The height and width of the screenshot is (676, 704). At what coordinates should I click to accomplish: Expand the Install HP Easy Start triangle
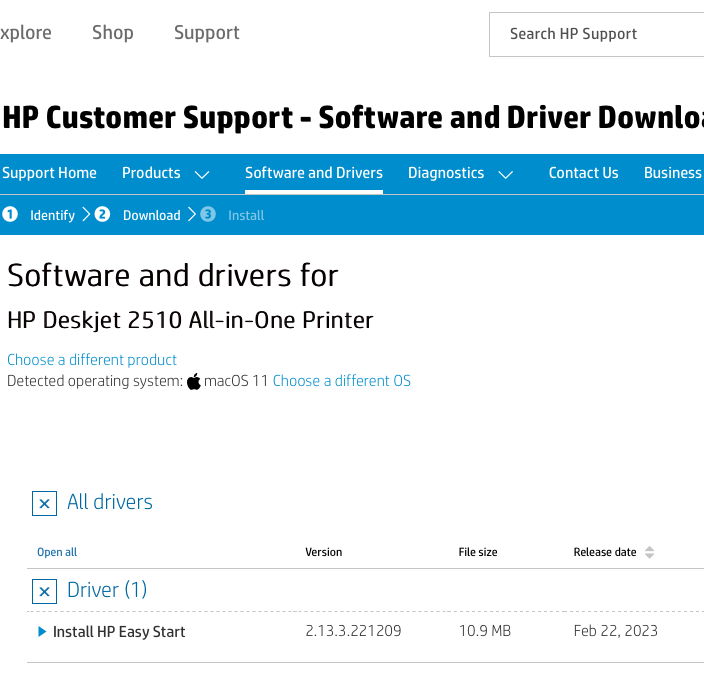click(42, 632)
